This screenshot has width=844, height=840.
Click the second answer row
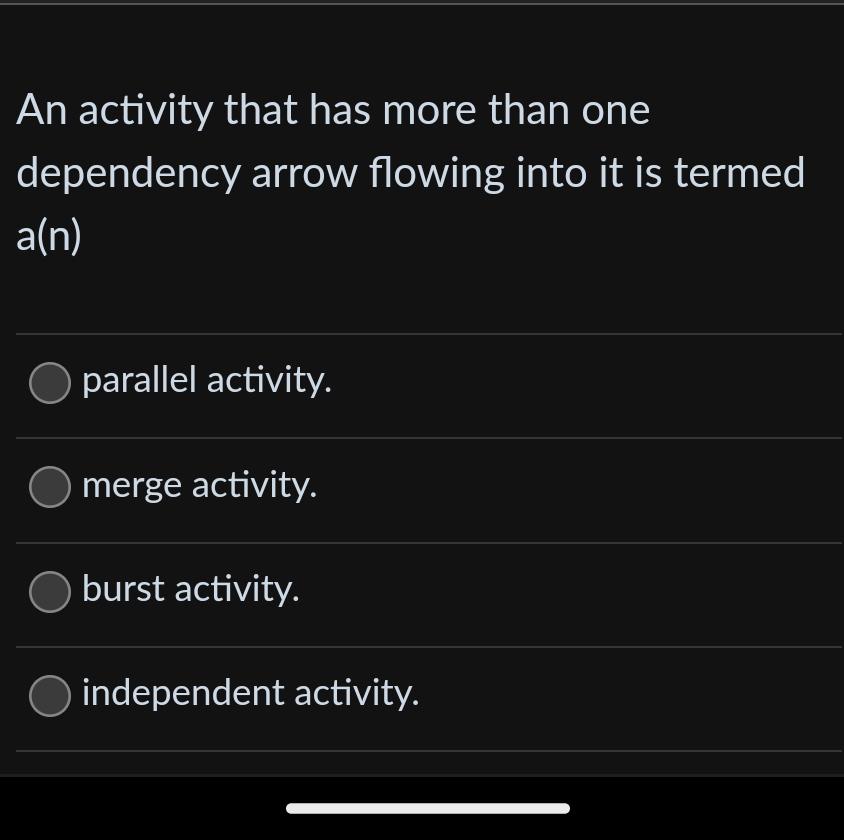pos(422,488)
